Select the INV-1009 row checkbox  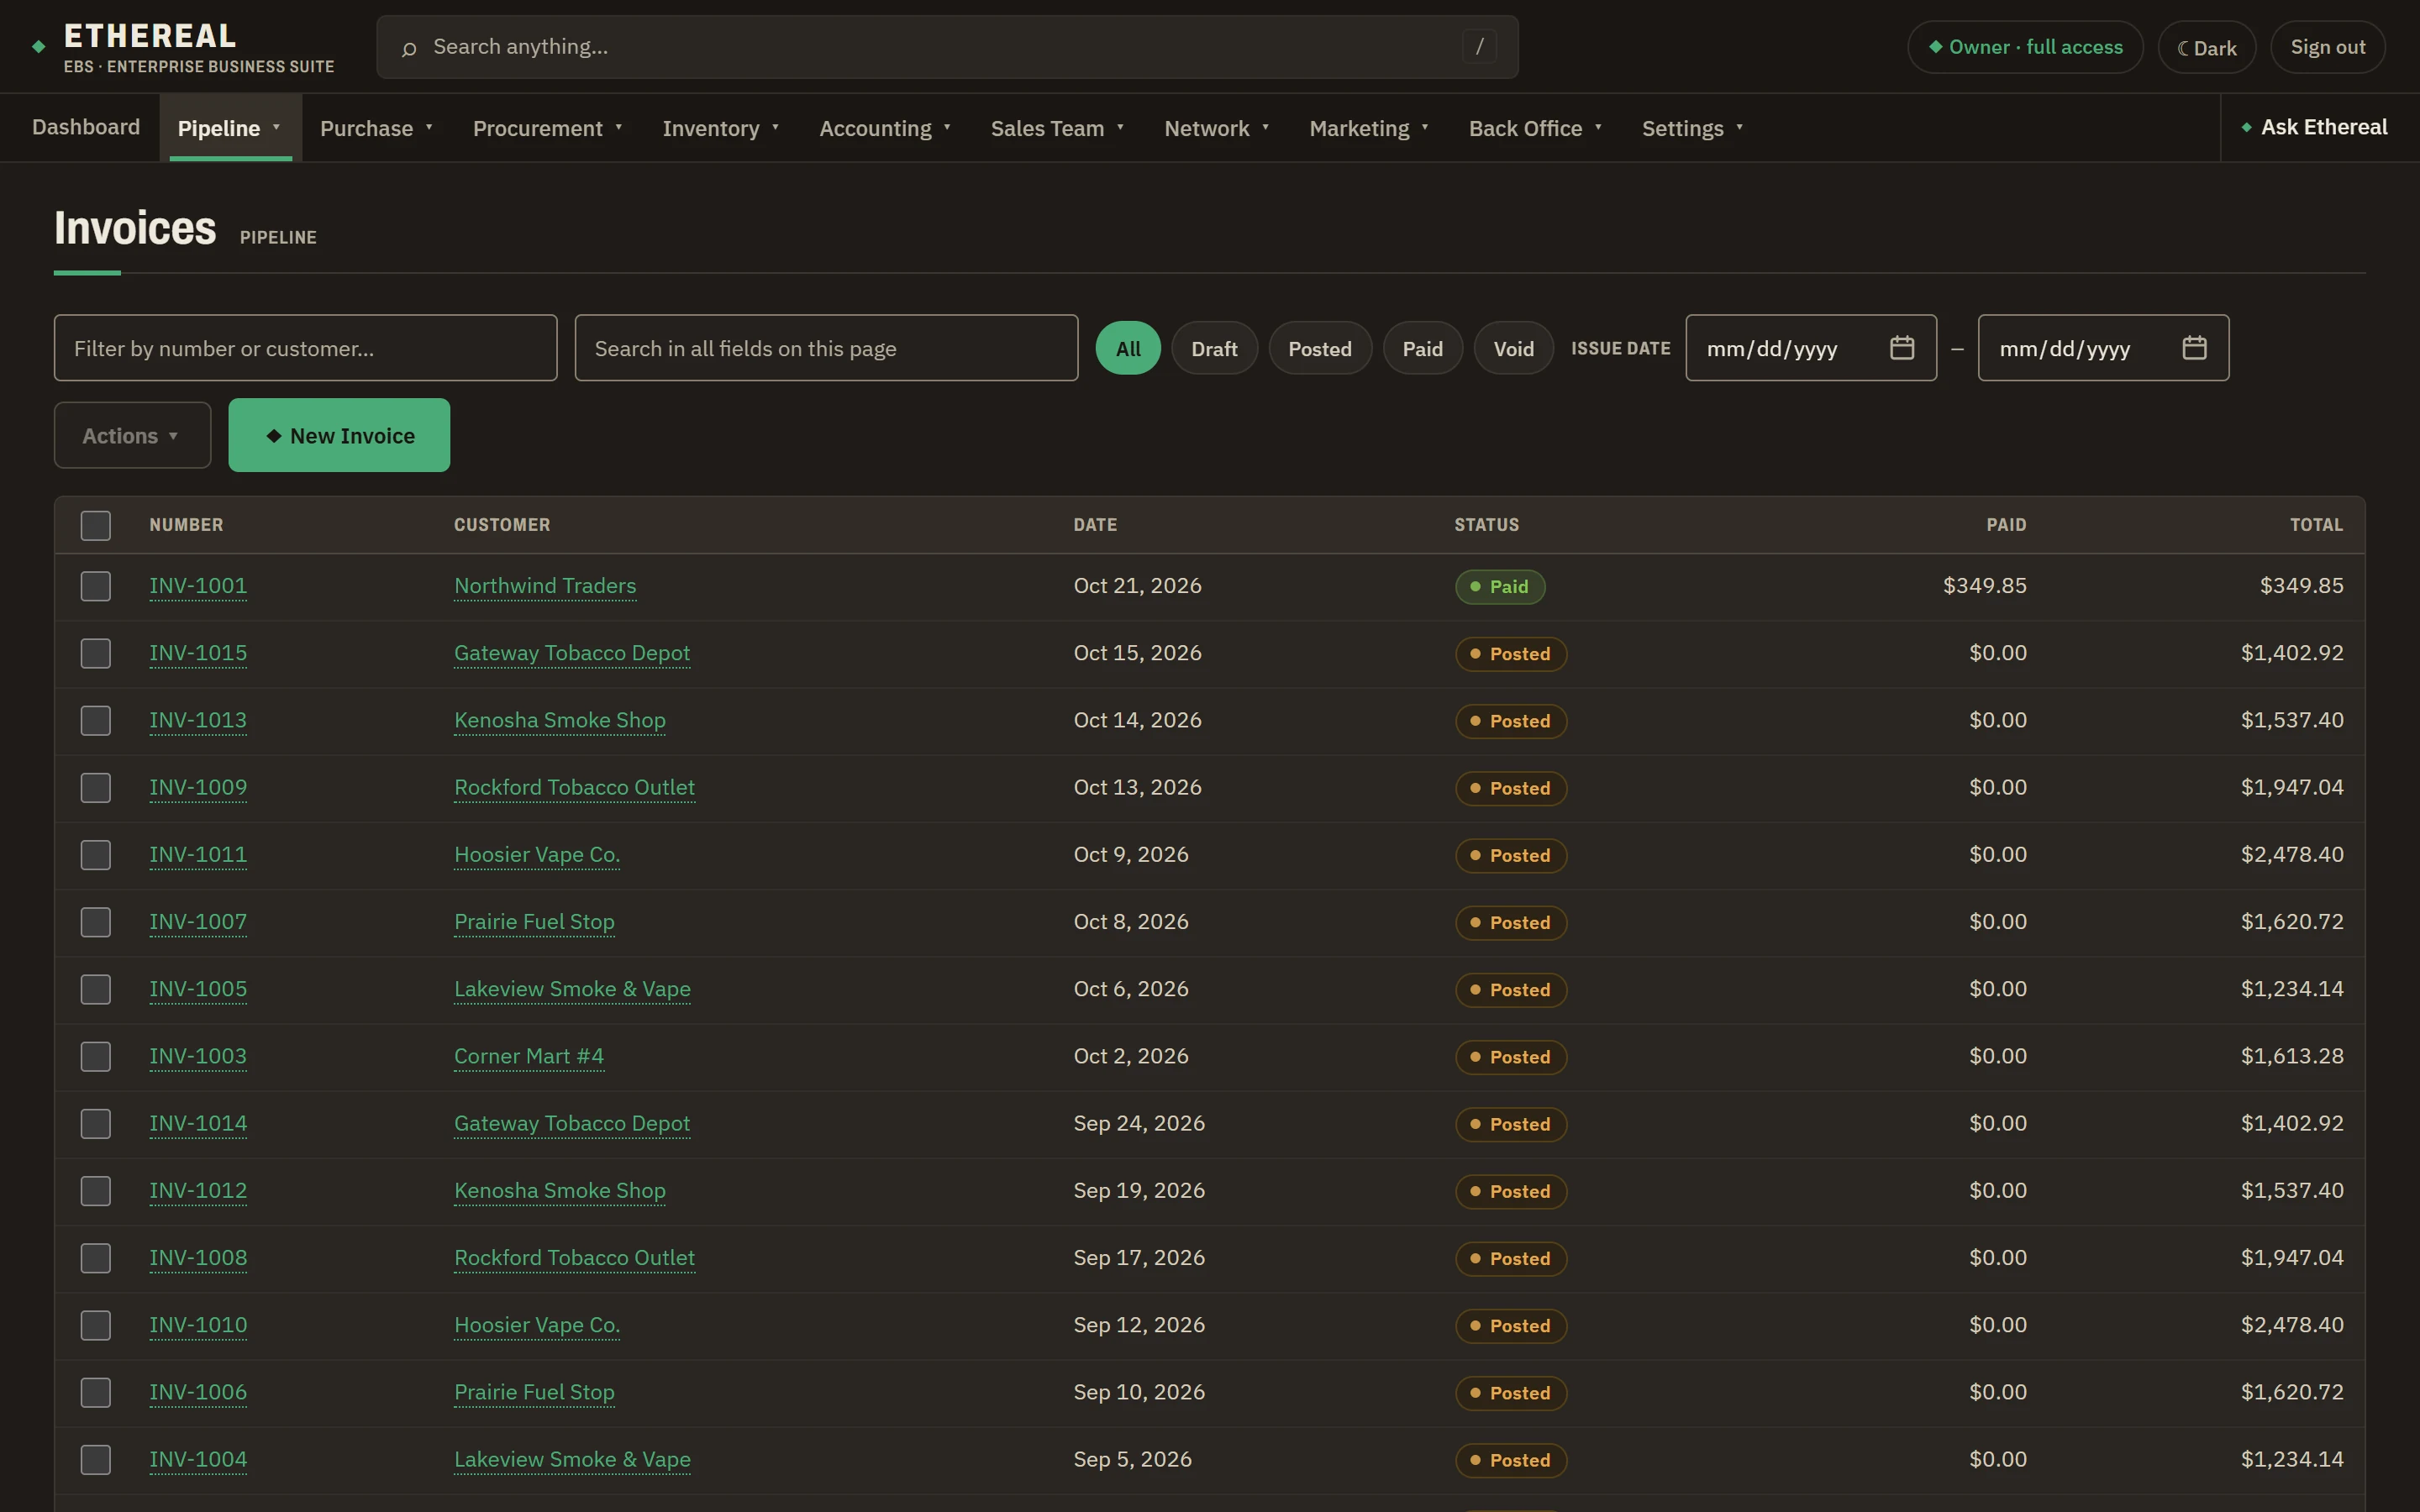(x=96, y=787)
